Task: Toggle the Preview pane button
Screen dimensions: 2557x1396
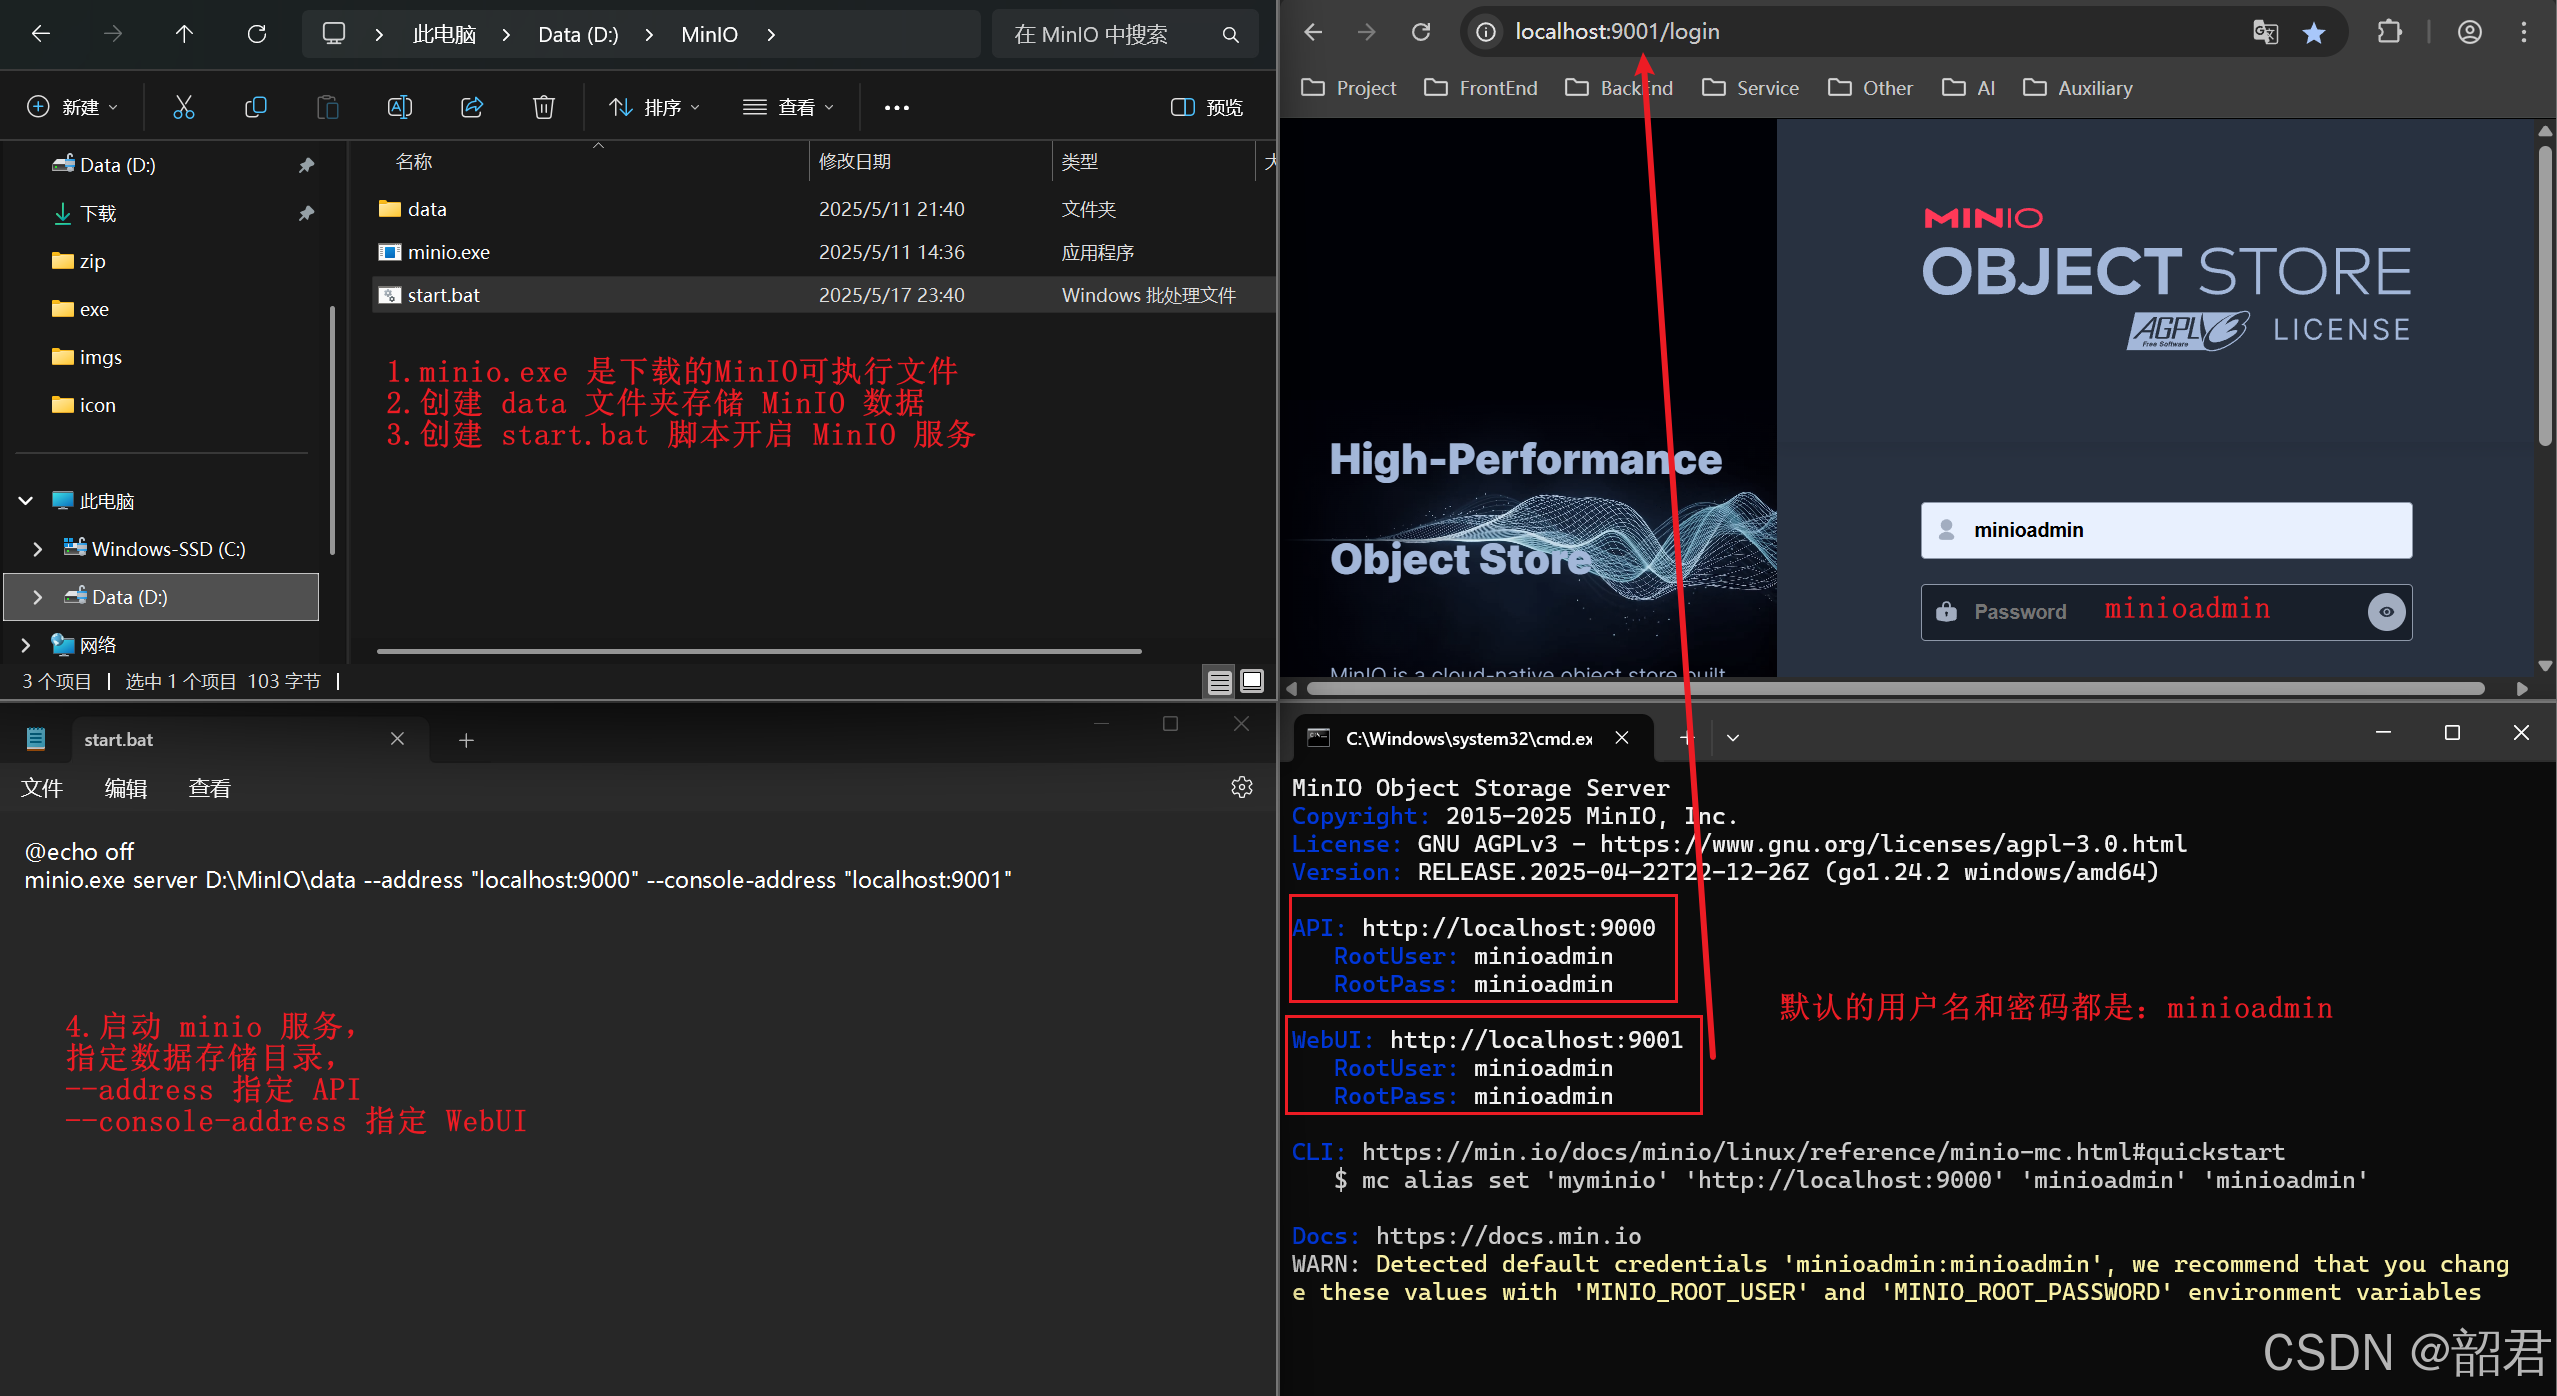Action: click(x=1207, y=107)
